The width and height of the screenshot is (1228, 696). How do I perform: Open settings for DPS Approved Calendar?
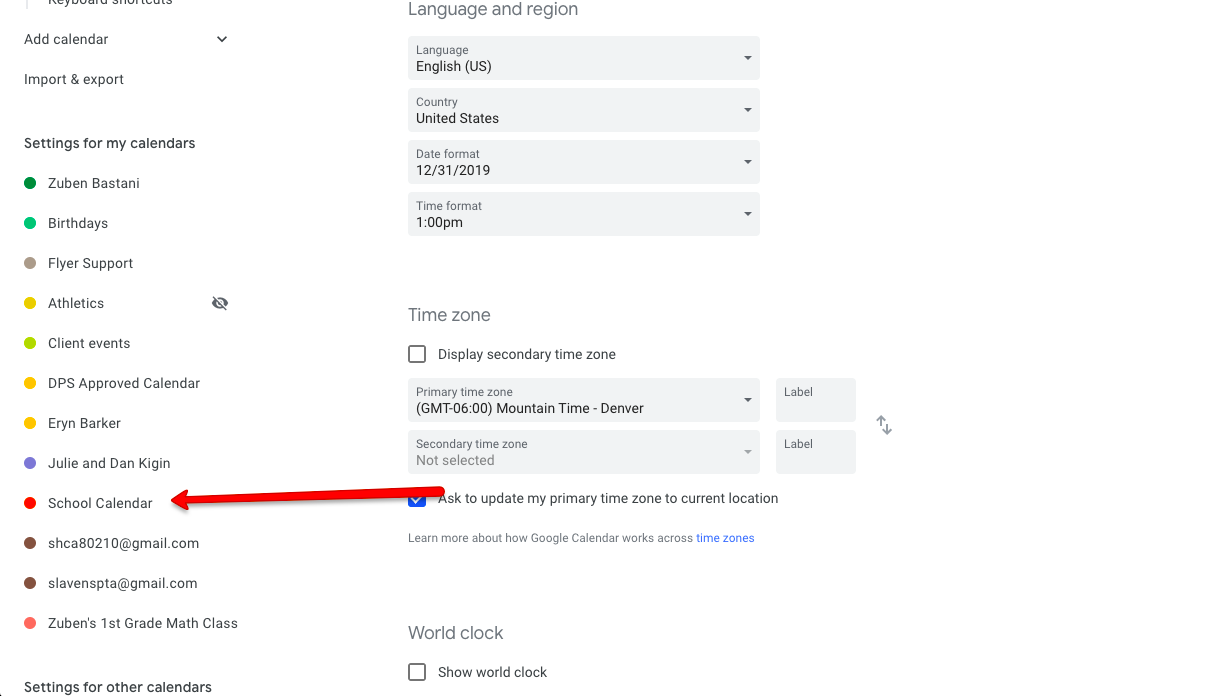coord(124,383)
